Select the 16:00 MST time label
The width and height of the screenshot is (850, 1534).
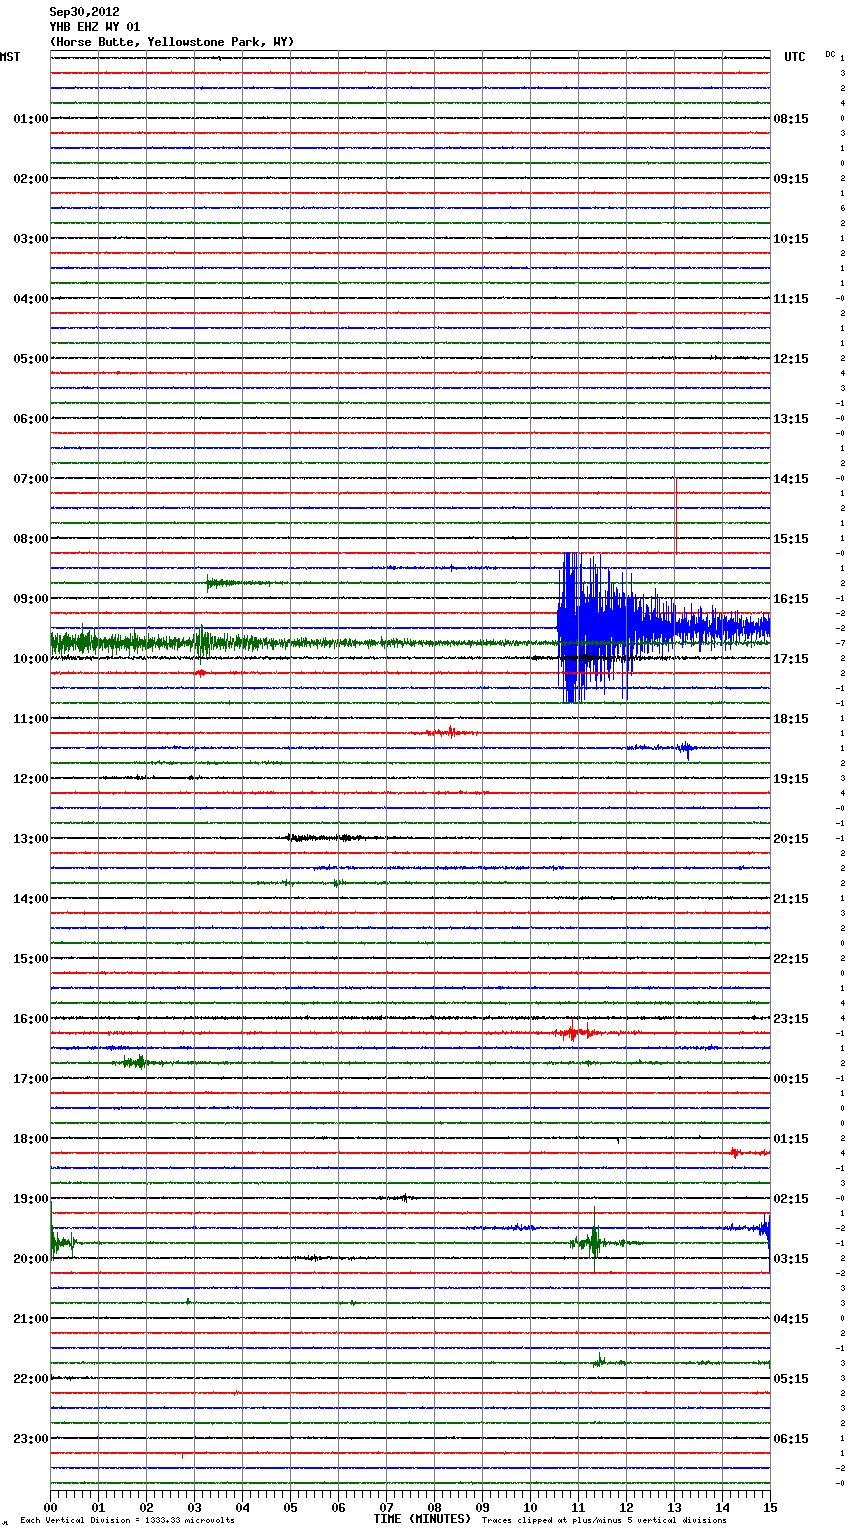click(31, 1019)
